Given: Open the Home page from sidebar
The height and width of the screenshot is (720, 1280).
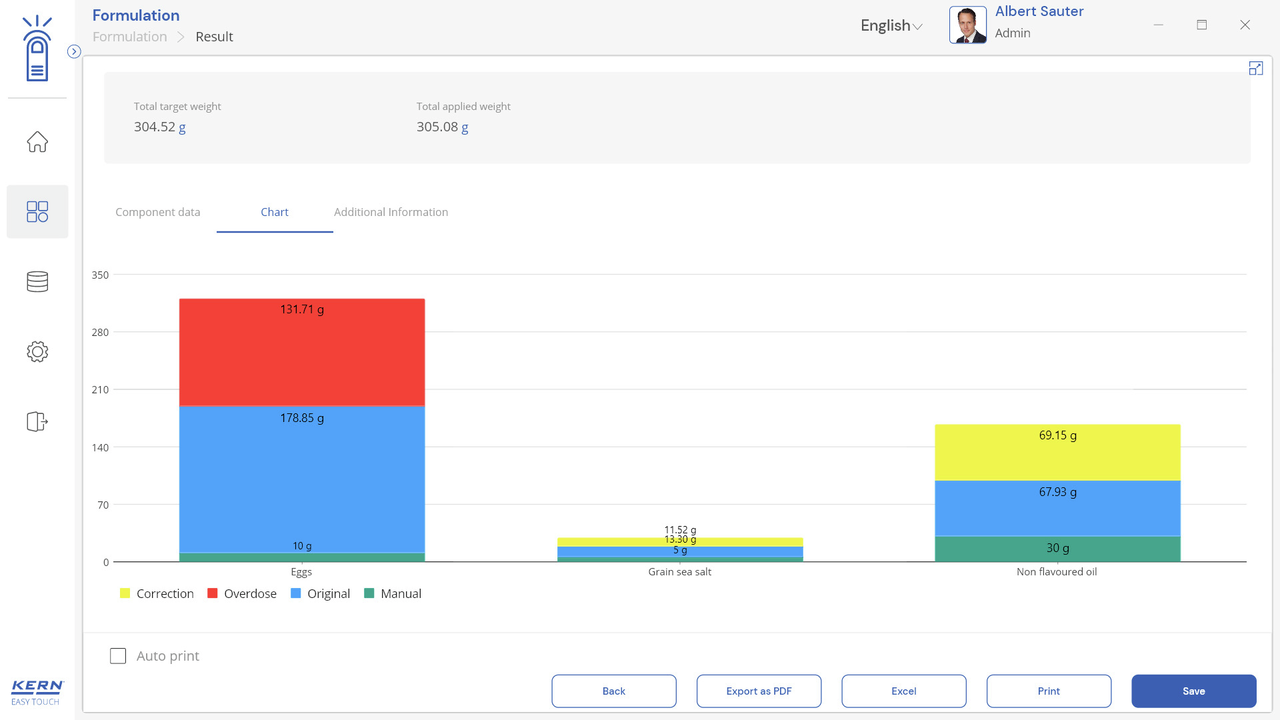Looking at the screenshot, I should coord(37,142).
